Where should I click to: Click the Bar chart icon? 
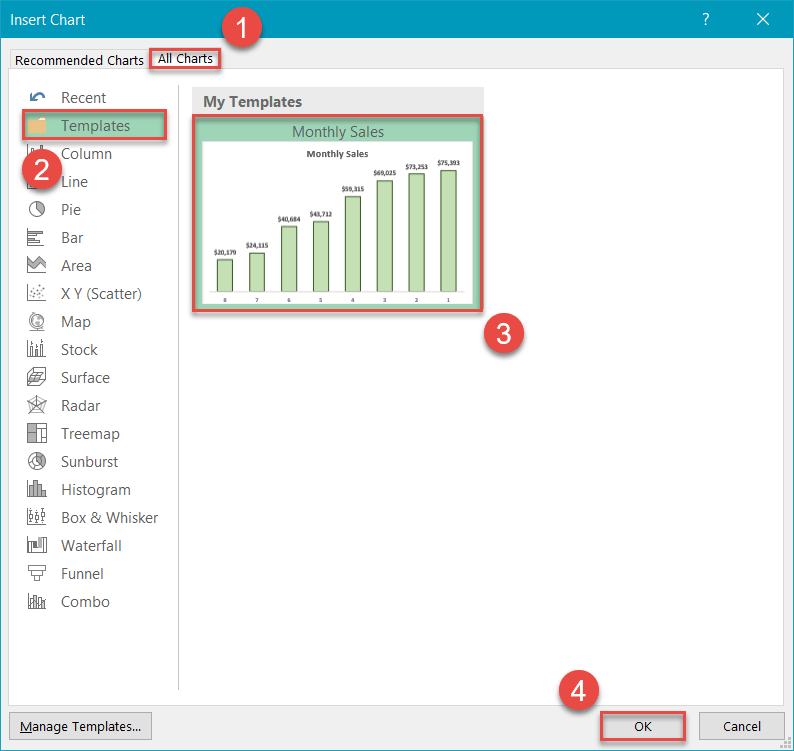pos(35,238)
